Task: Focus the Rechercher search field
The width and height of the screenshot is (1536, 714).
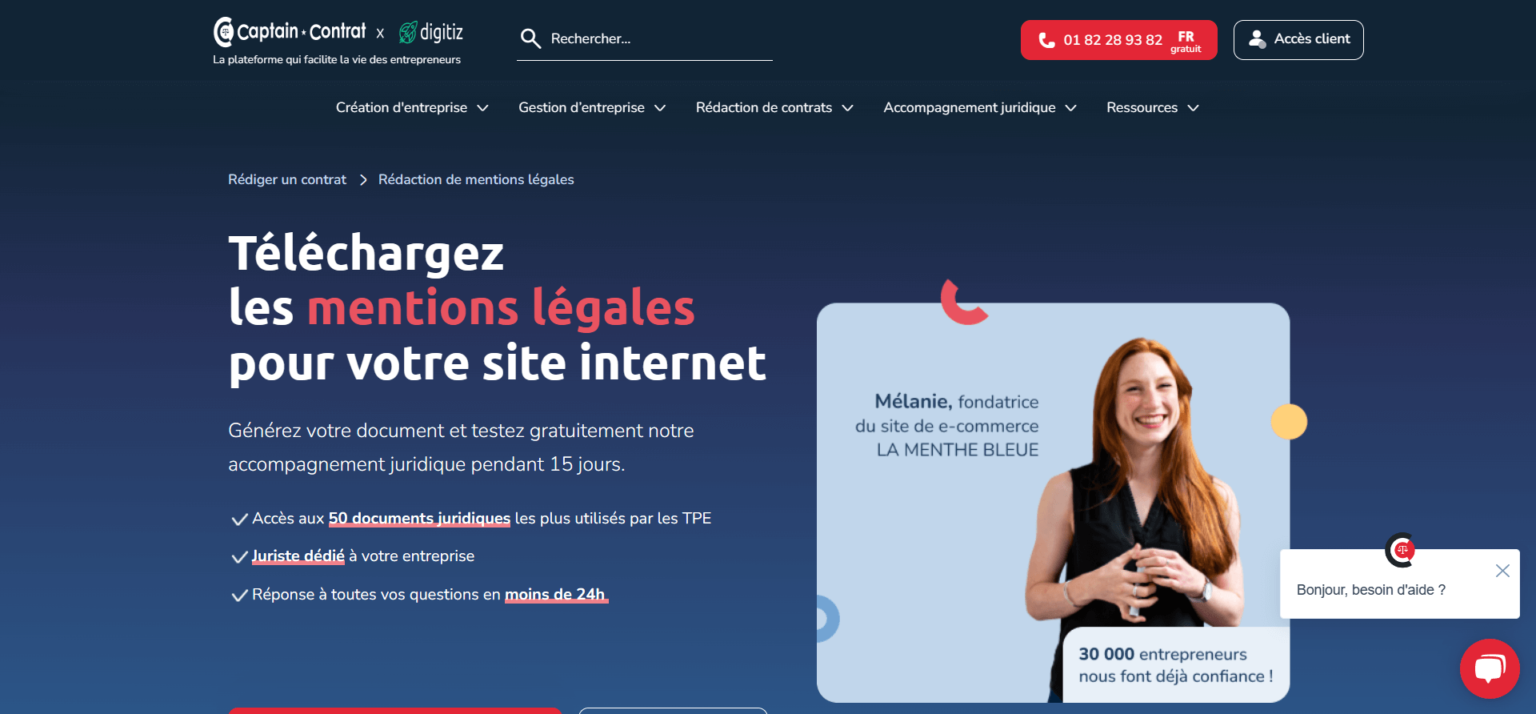Action: [x=644, y=39]
